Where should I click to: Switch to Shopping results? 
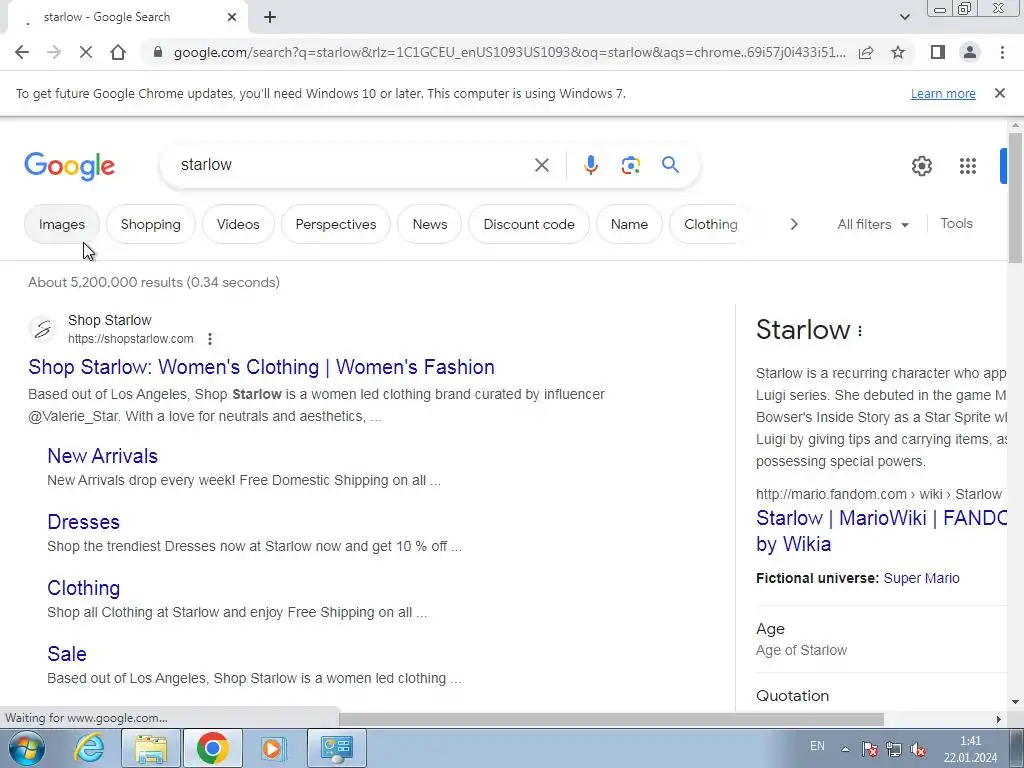pos(151,224)
